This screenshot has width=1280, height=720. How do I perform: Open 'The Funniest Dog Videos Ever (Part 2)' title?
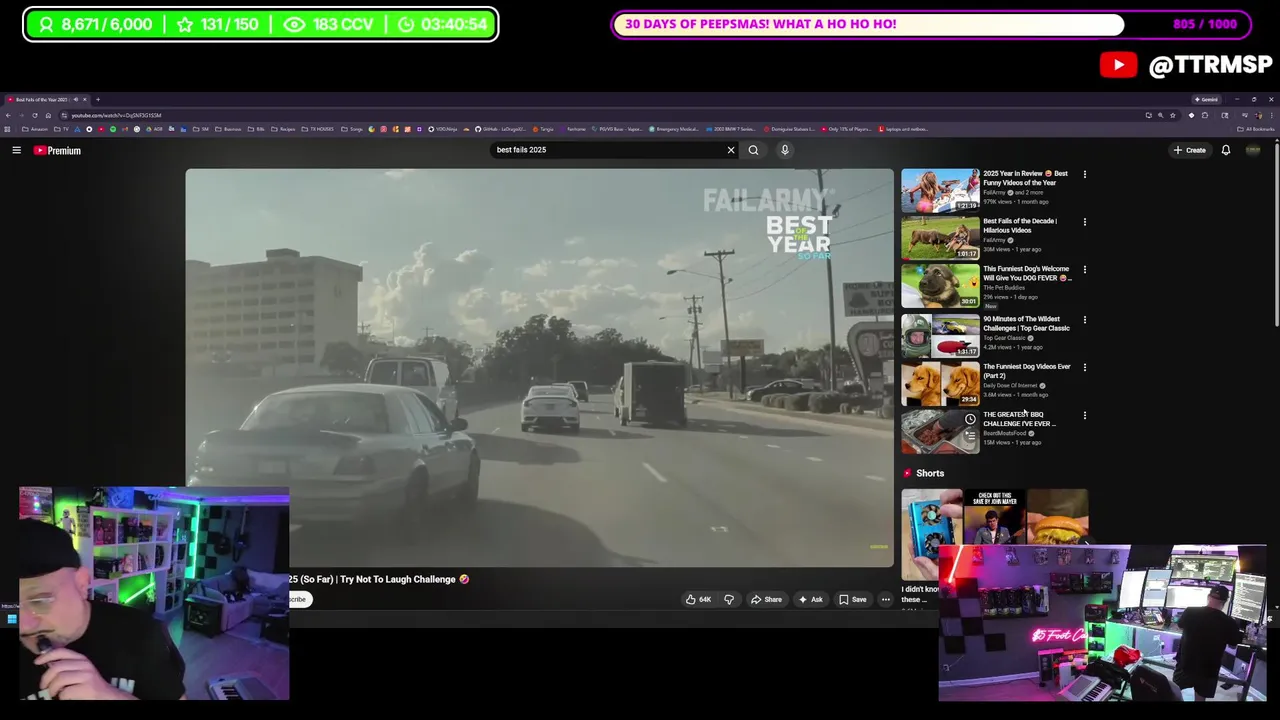[x=1026, y=371]
